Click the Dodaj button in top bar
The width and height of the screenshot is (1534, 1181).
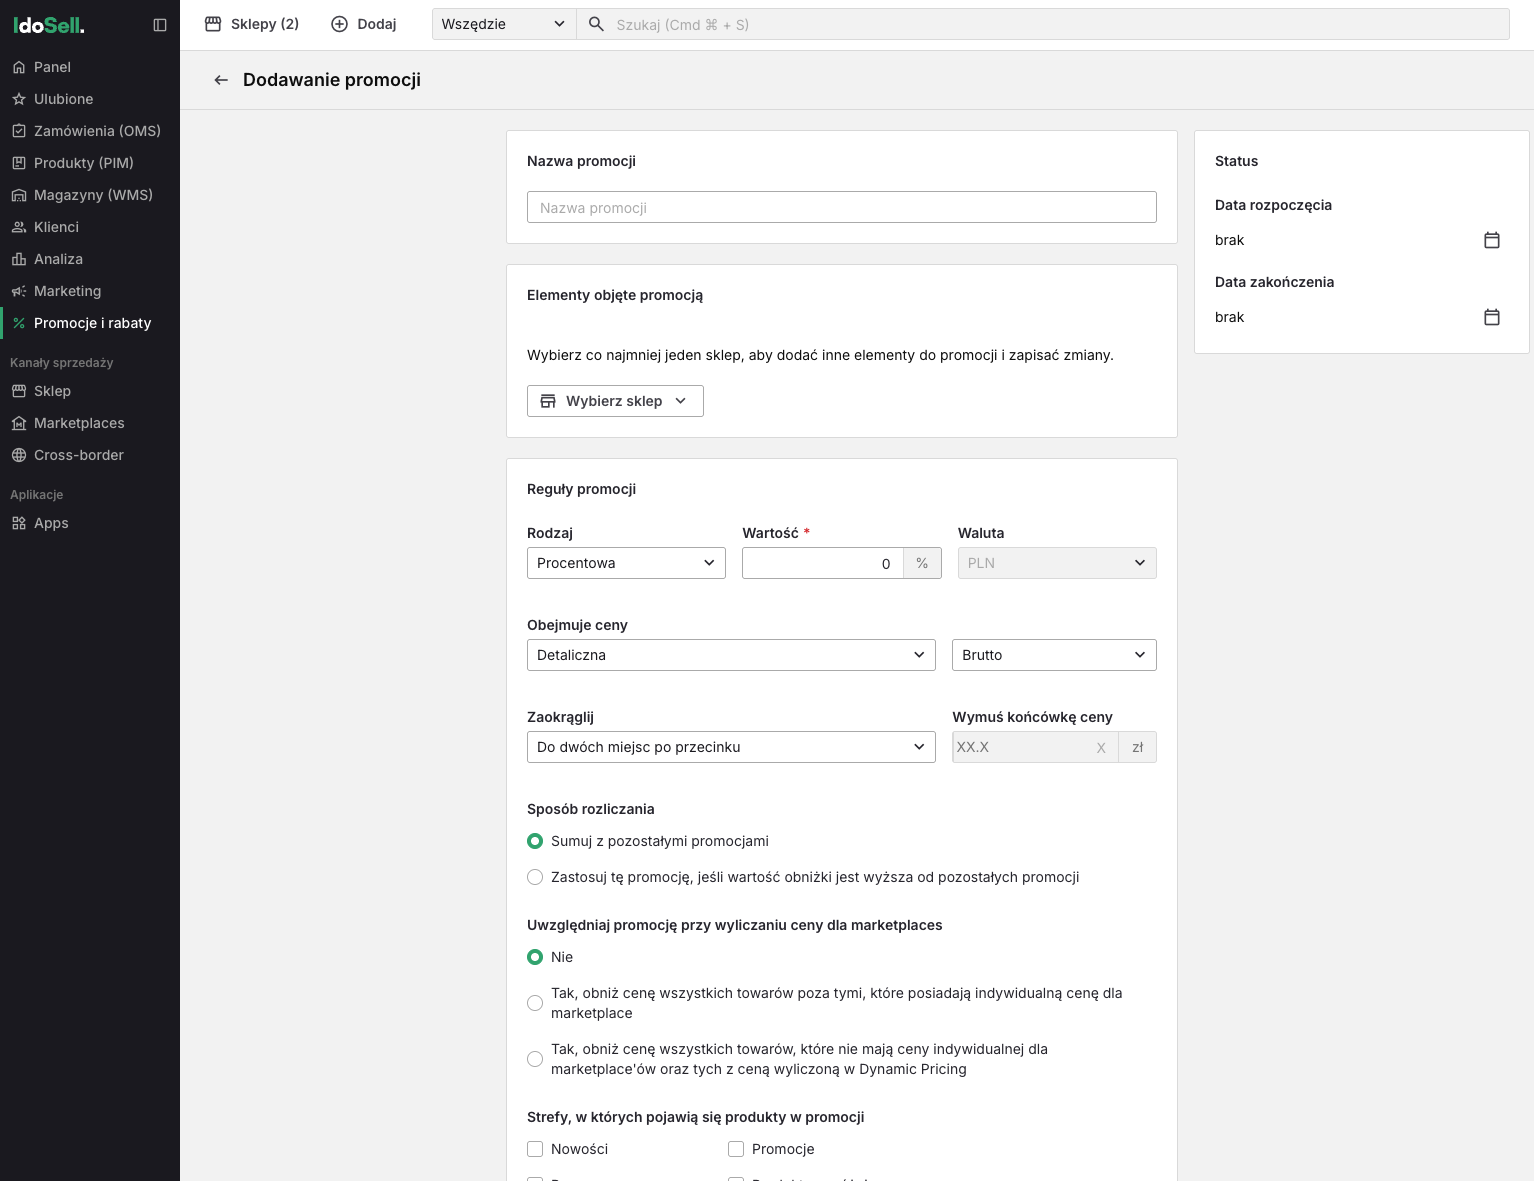(x=364, y=24)
